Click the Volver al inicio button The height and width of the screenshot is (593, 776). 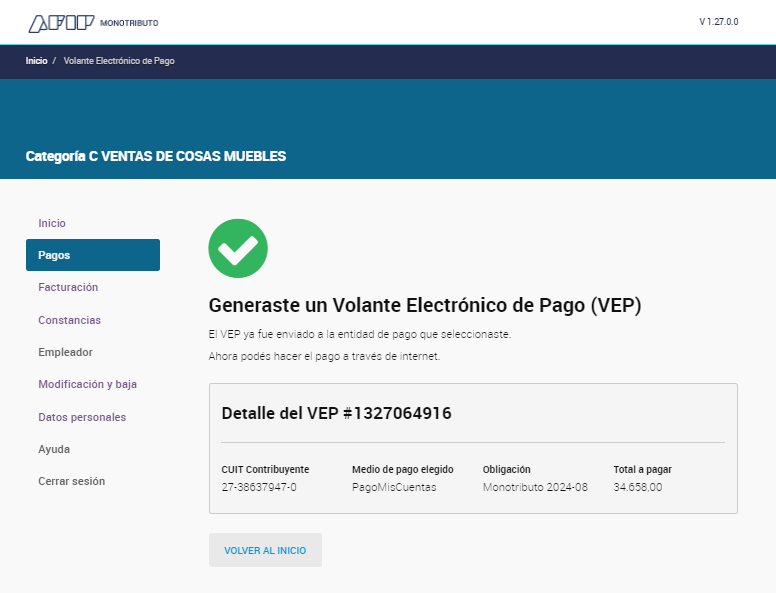[x=265, y=550]
